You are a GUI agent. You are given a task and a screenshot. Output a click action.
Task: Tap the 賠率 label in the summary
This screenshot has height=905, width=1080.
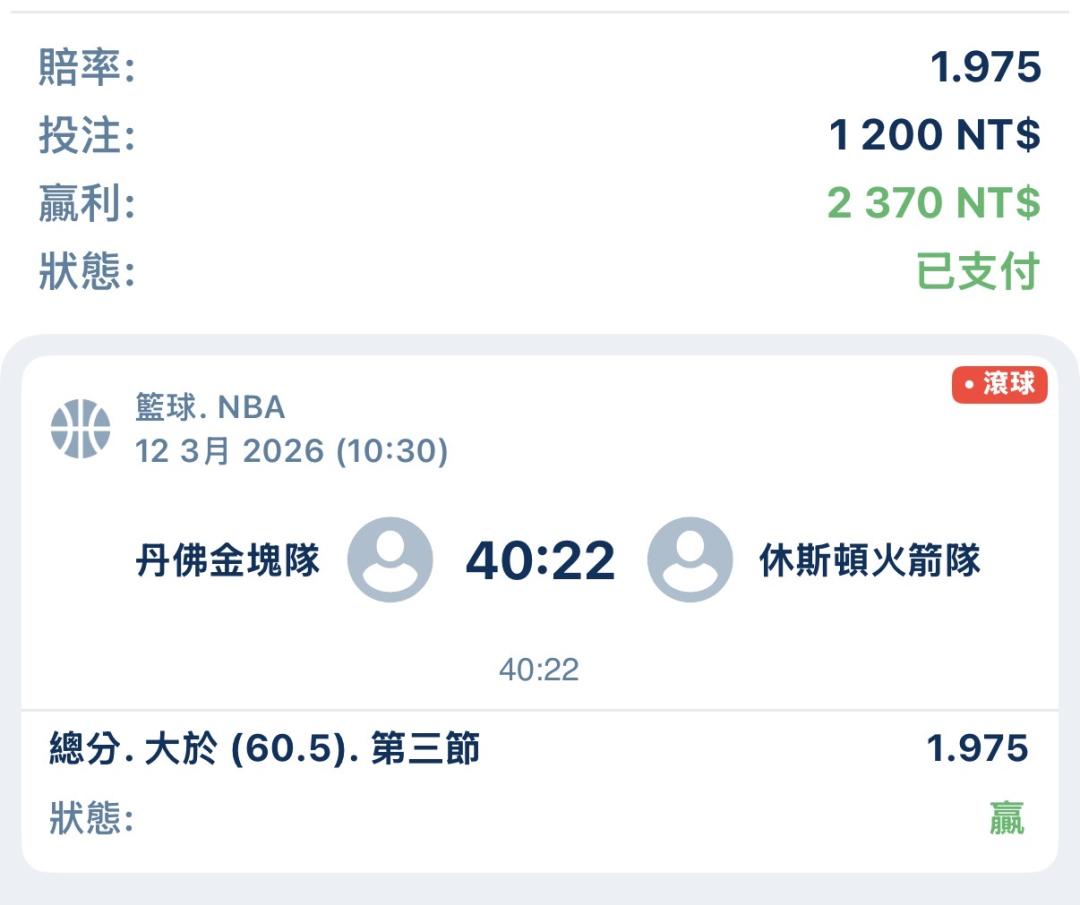pos(87,68)
